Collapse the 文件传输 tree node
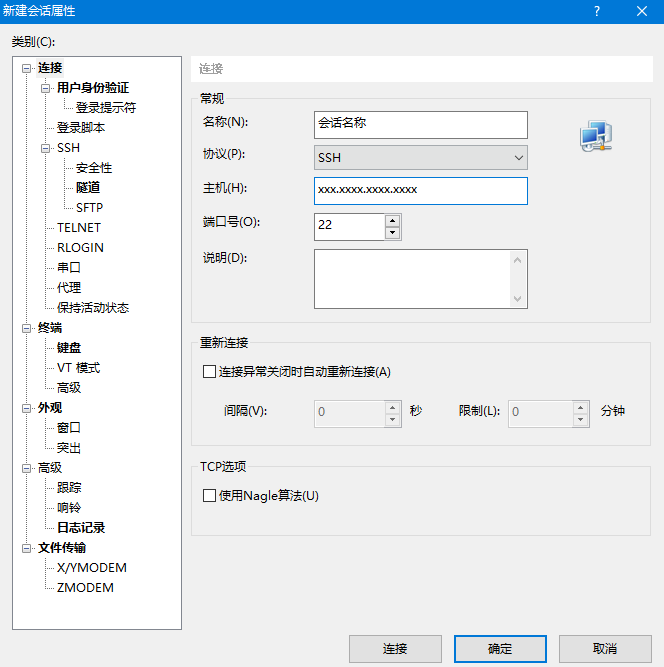This screenshot has width=664, height=667. pos(26,548)
